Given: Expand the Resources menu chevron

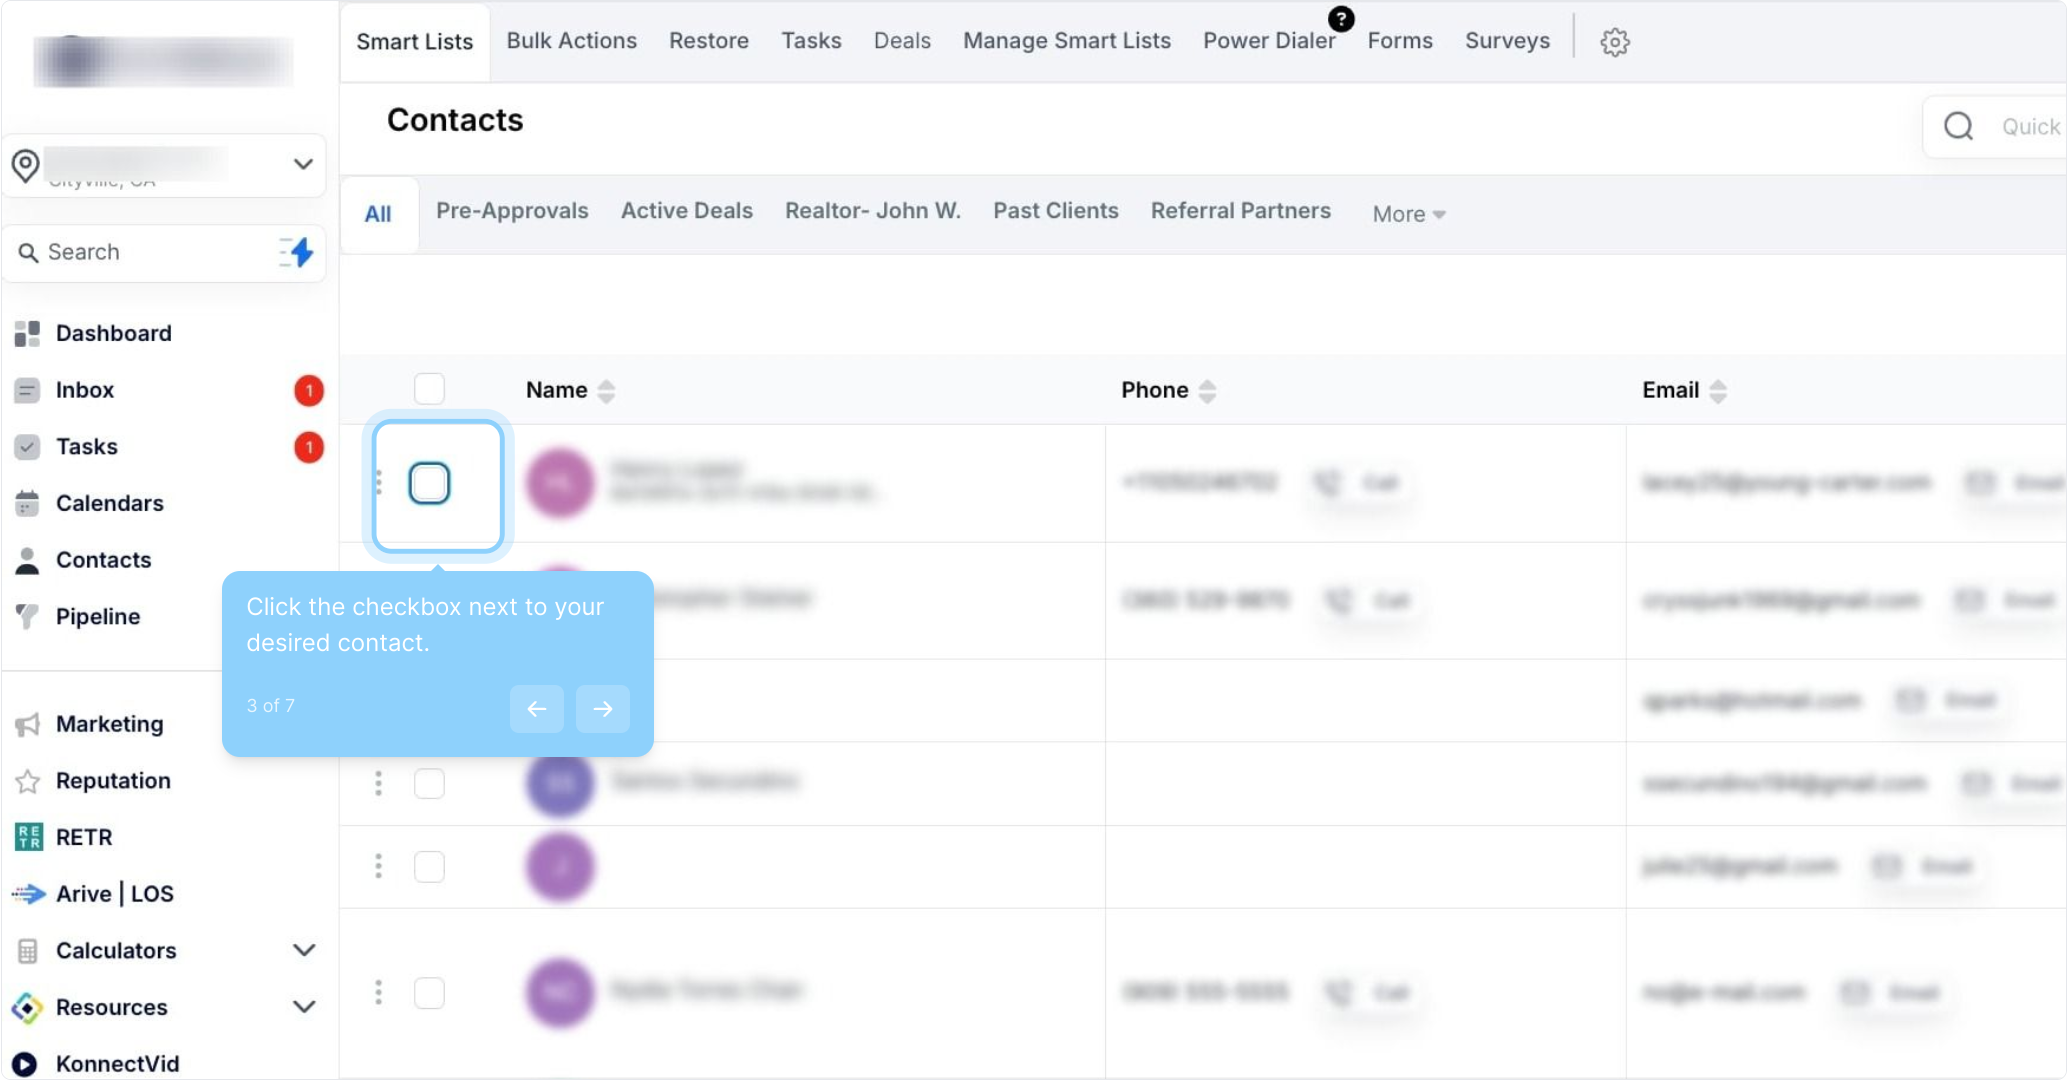Looking at the screenshot, I should coord(304,1007).
